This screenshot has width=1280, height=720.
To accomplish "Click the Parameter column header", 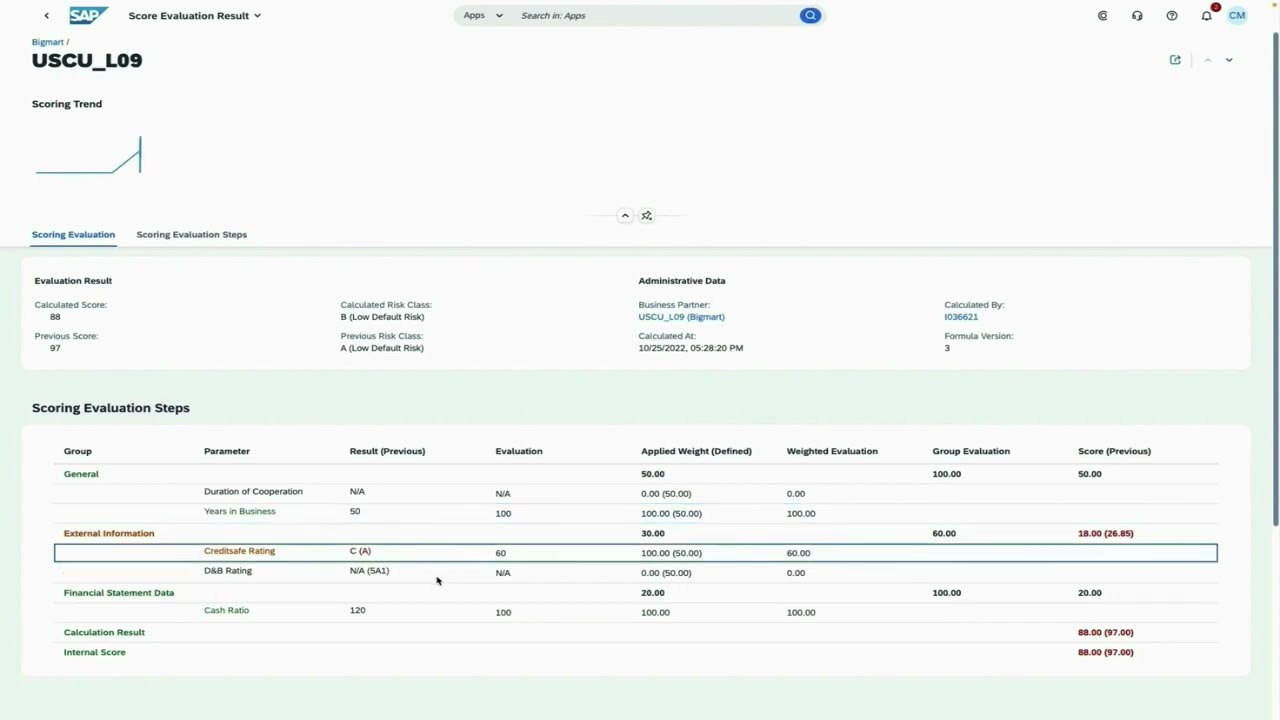I will (x=227, y=451).
